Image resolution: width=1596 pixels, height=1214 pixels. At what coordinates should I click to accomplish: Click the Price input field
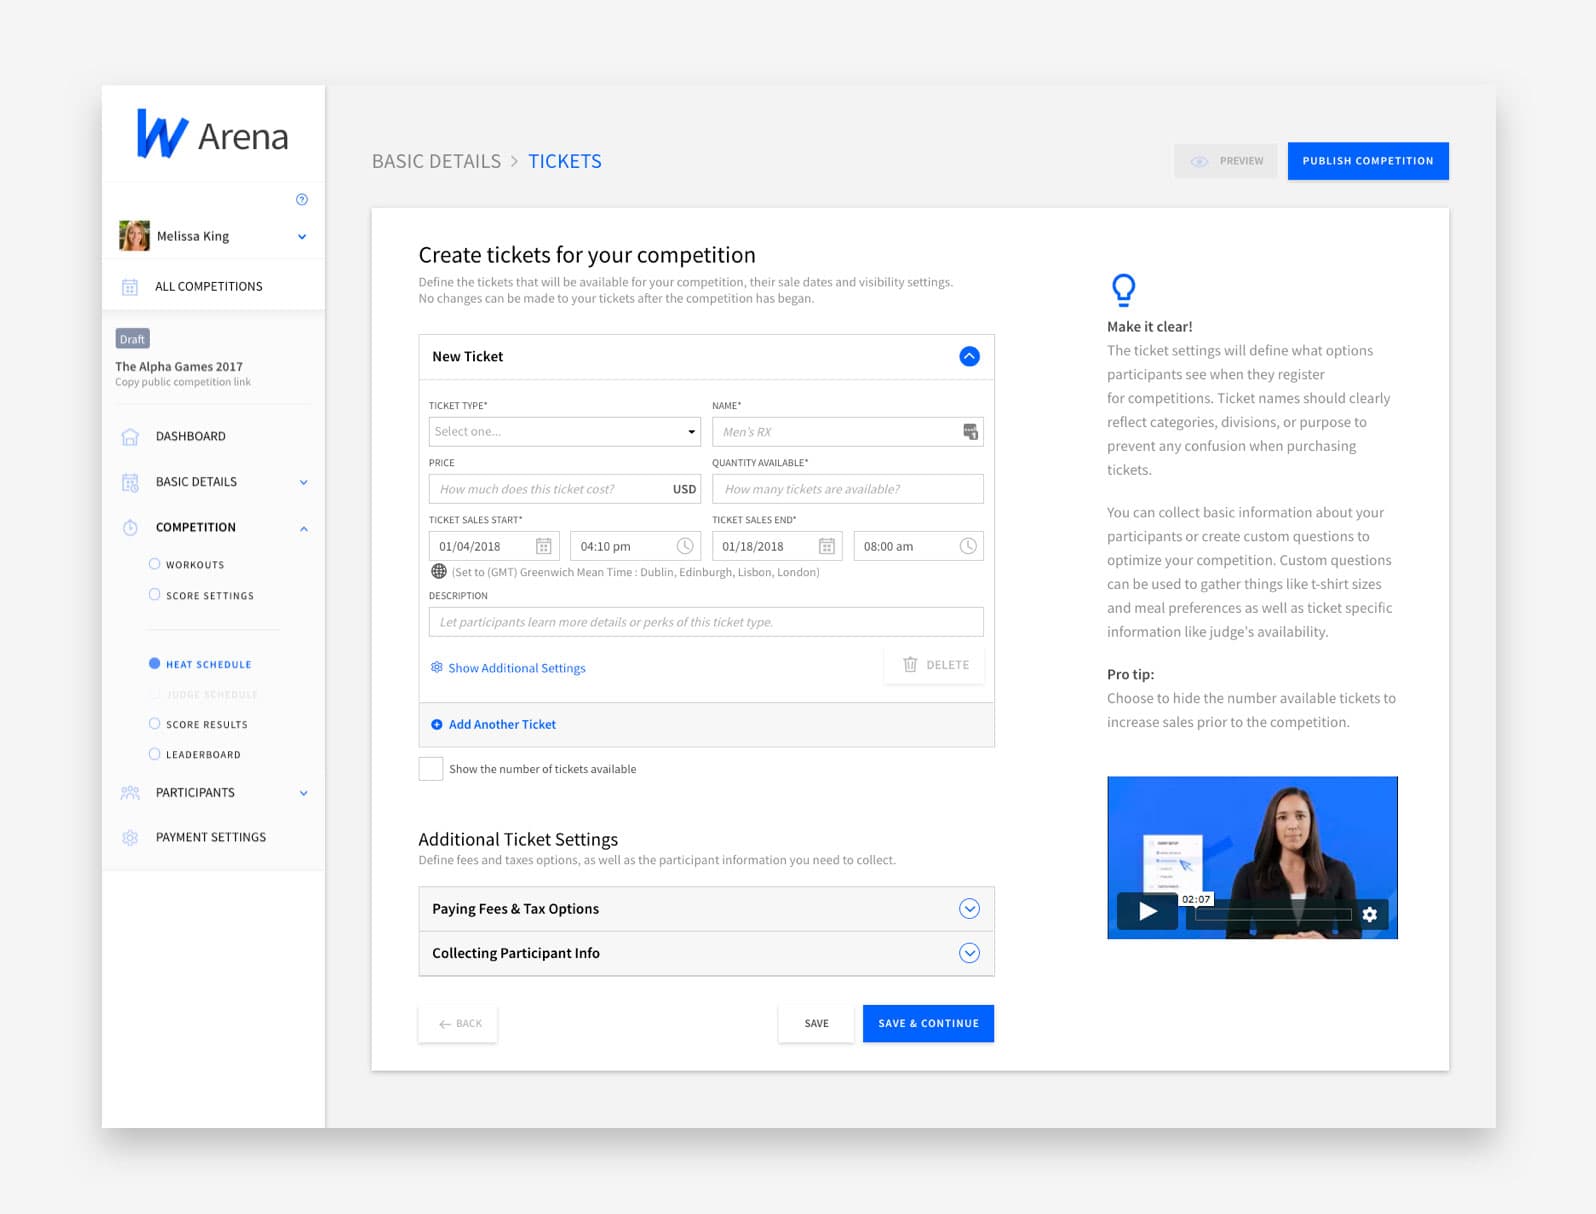pyautogui.click(x=564, y=489)
